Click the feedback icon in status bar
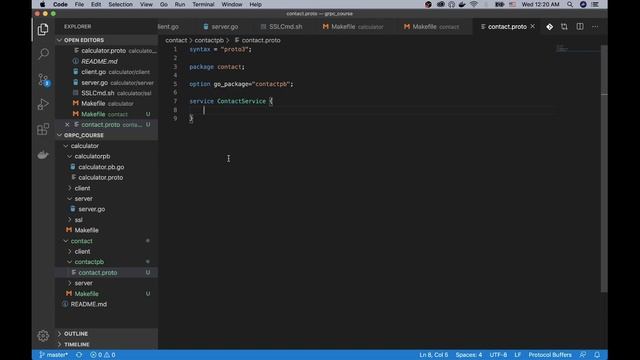 583,355
